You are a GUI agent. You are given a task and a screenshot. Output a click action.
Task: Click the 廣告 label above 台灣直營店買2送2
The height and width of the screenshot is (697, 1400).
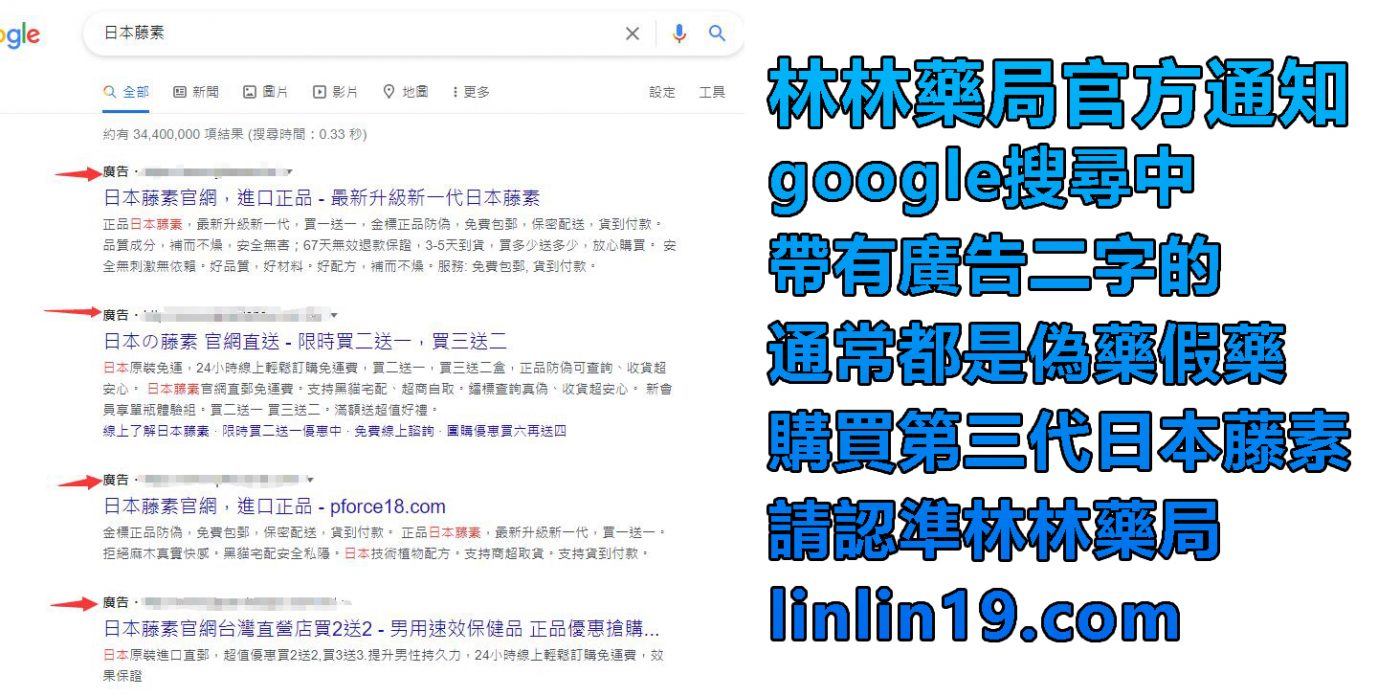click(116, 603)
